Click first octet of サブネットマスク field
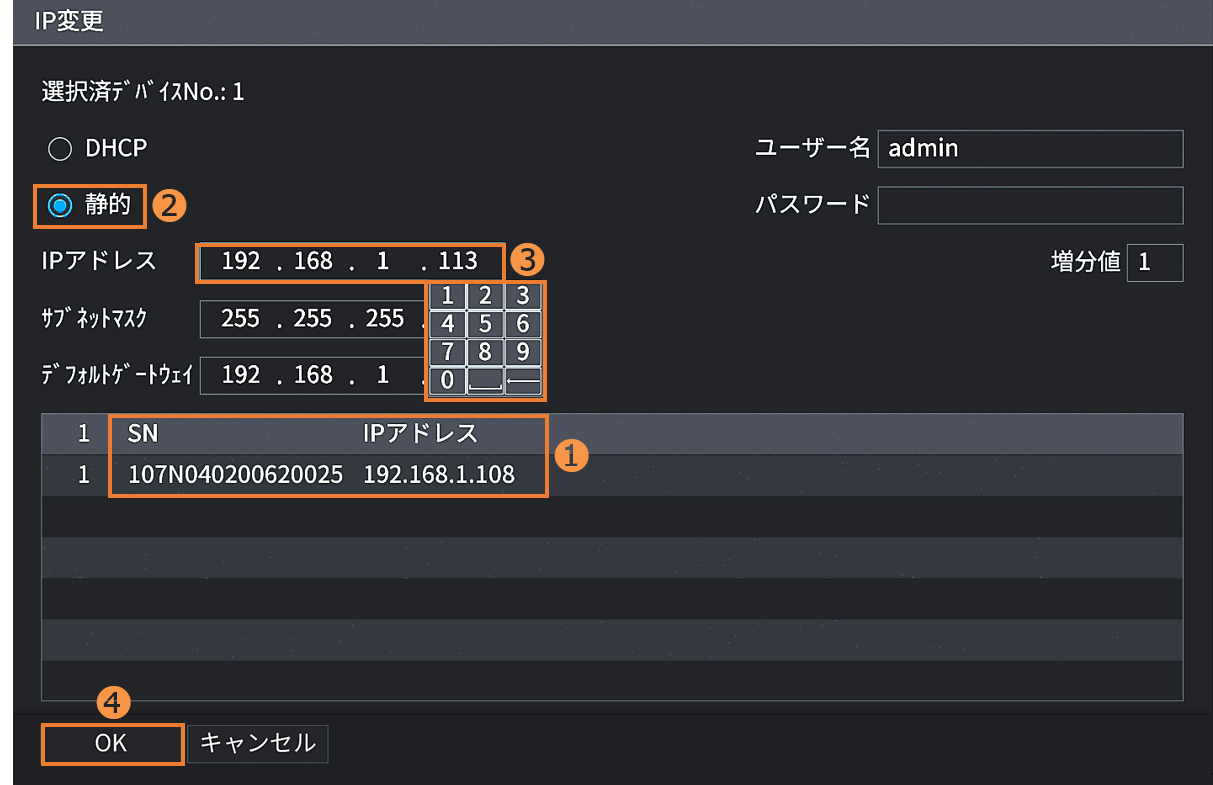This screenshot has height=785, width=1213. pos(241,319)
